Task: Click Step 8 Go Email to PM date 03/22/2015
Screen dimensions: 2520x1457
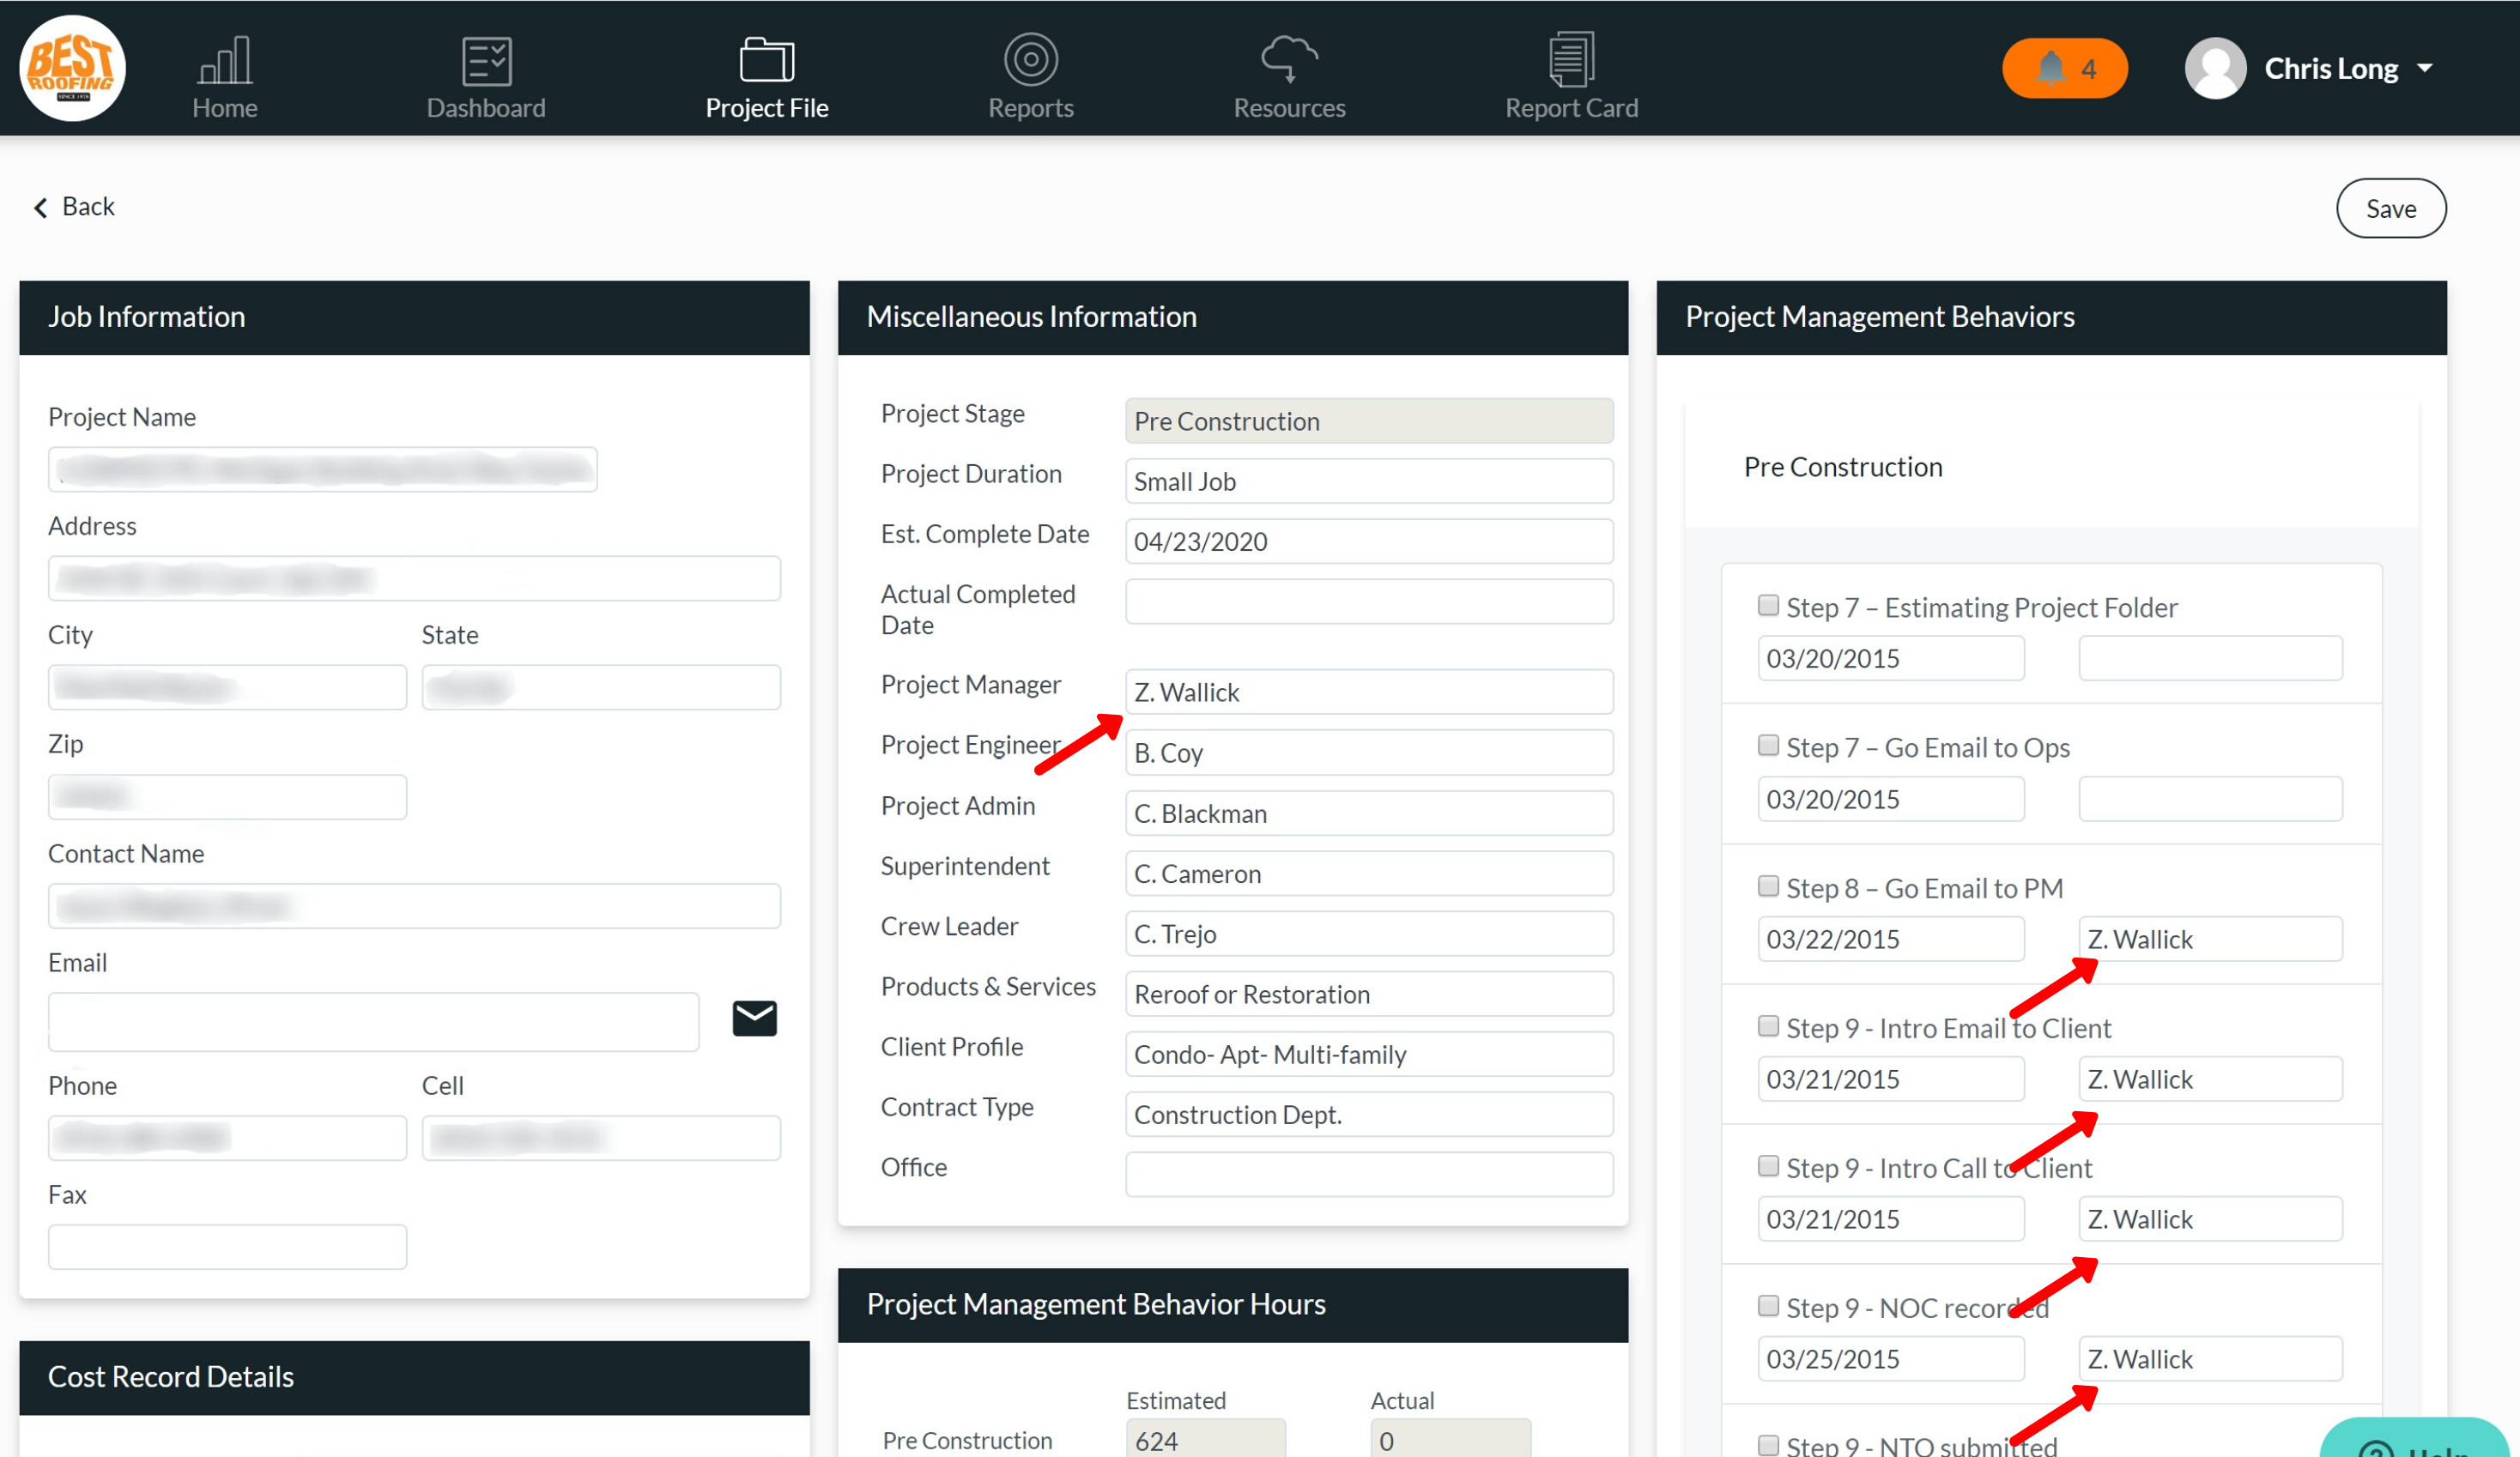Action: click(1891, 939)
